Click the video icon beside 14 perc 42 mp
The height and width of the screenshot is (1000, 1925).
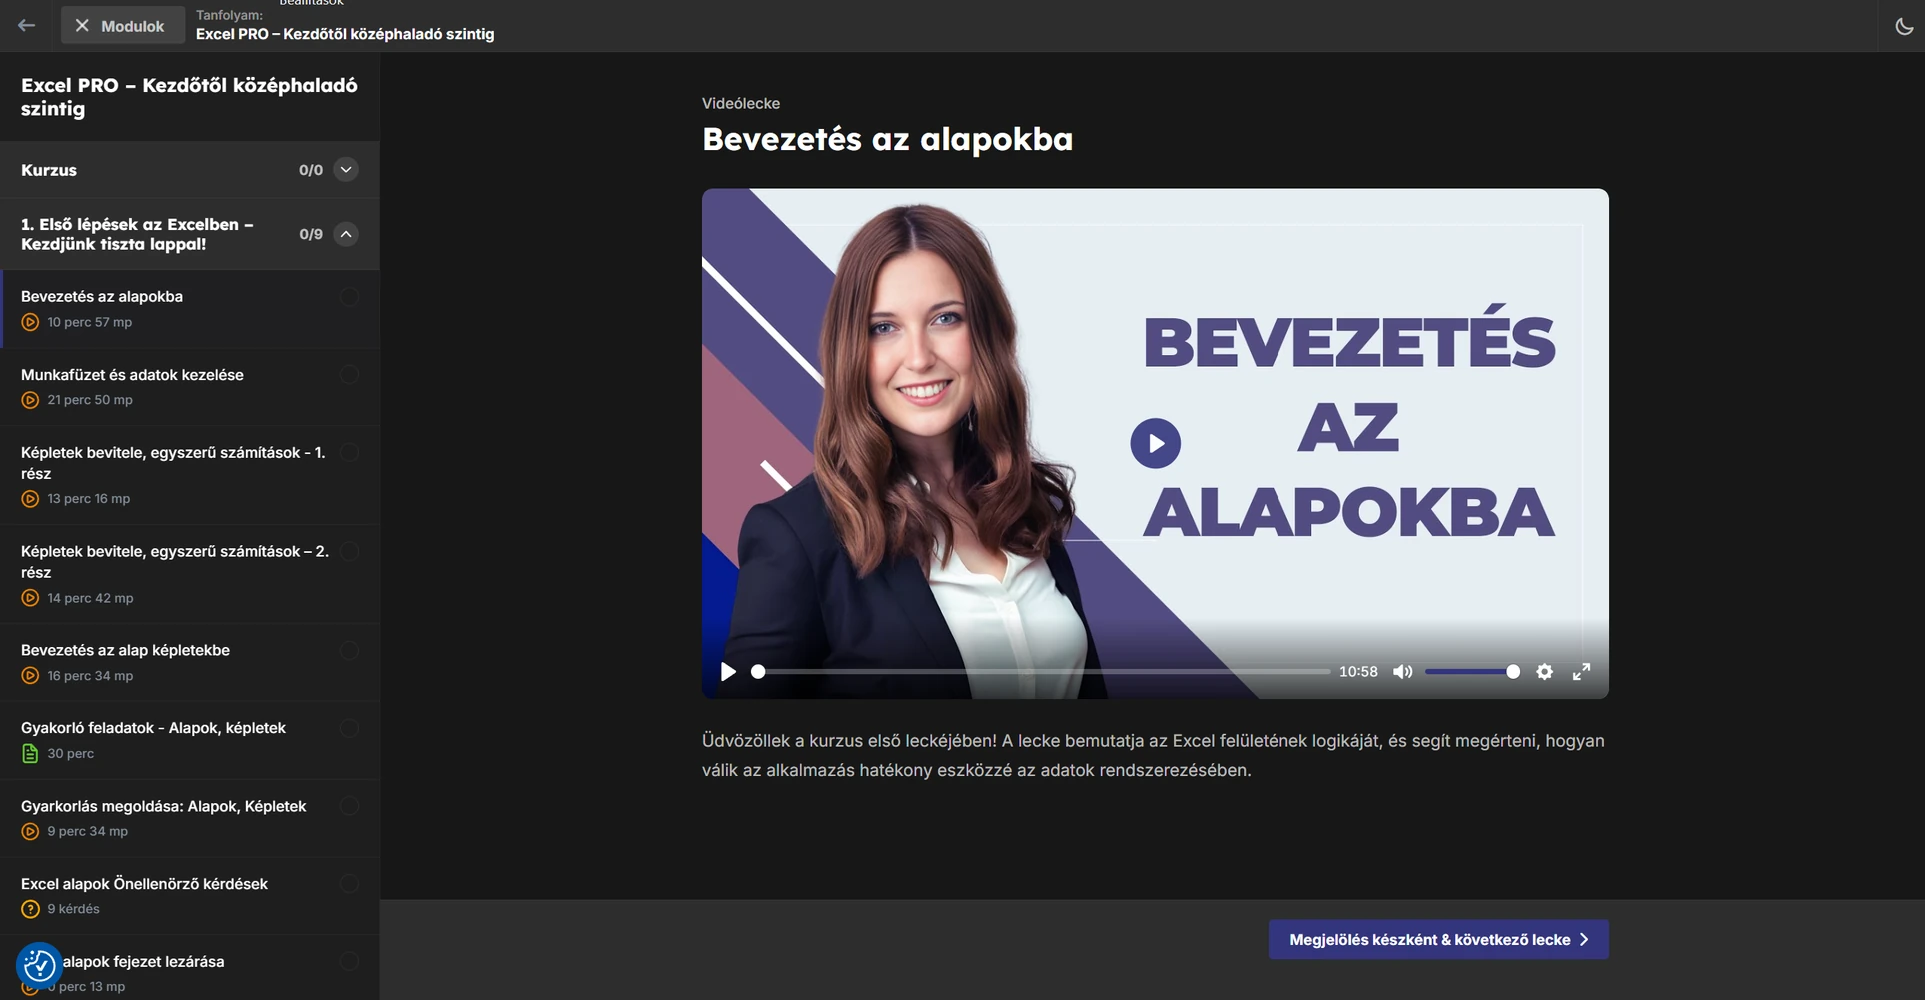point(30,598)
